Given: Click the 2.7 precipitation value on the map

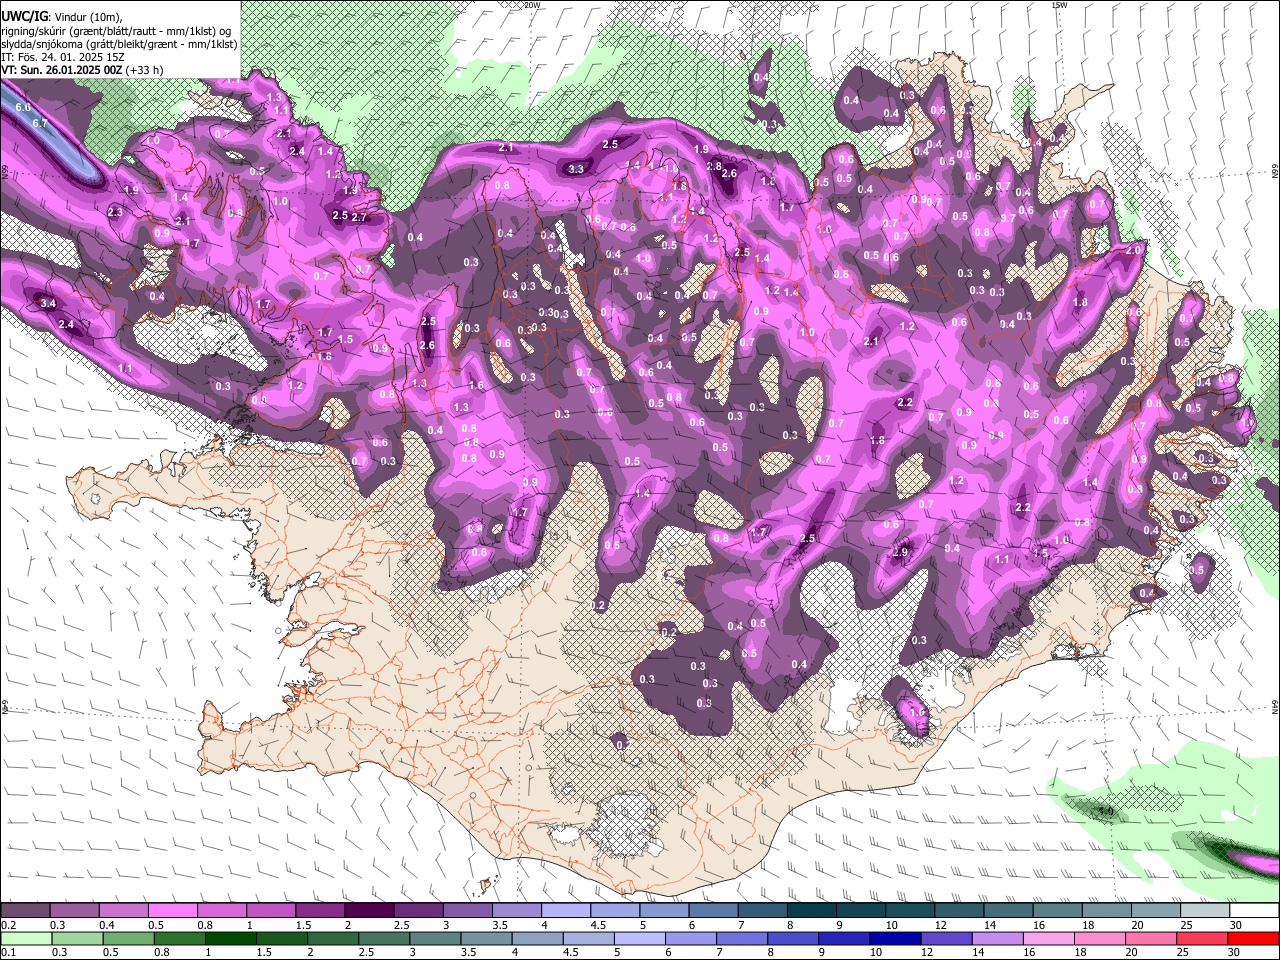Looking at the screenshot, I should pyautogui.click(x=359, y=217).
